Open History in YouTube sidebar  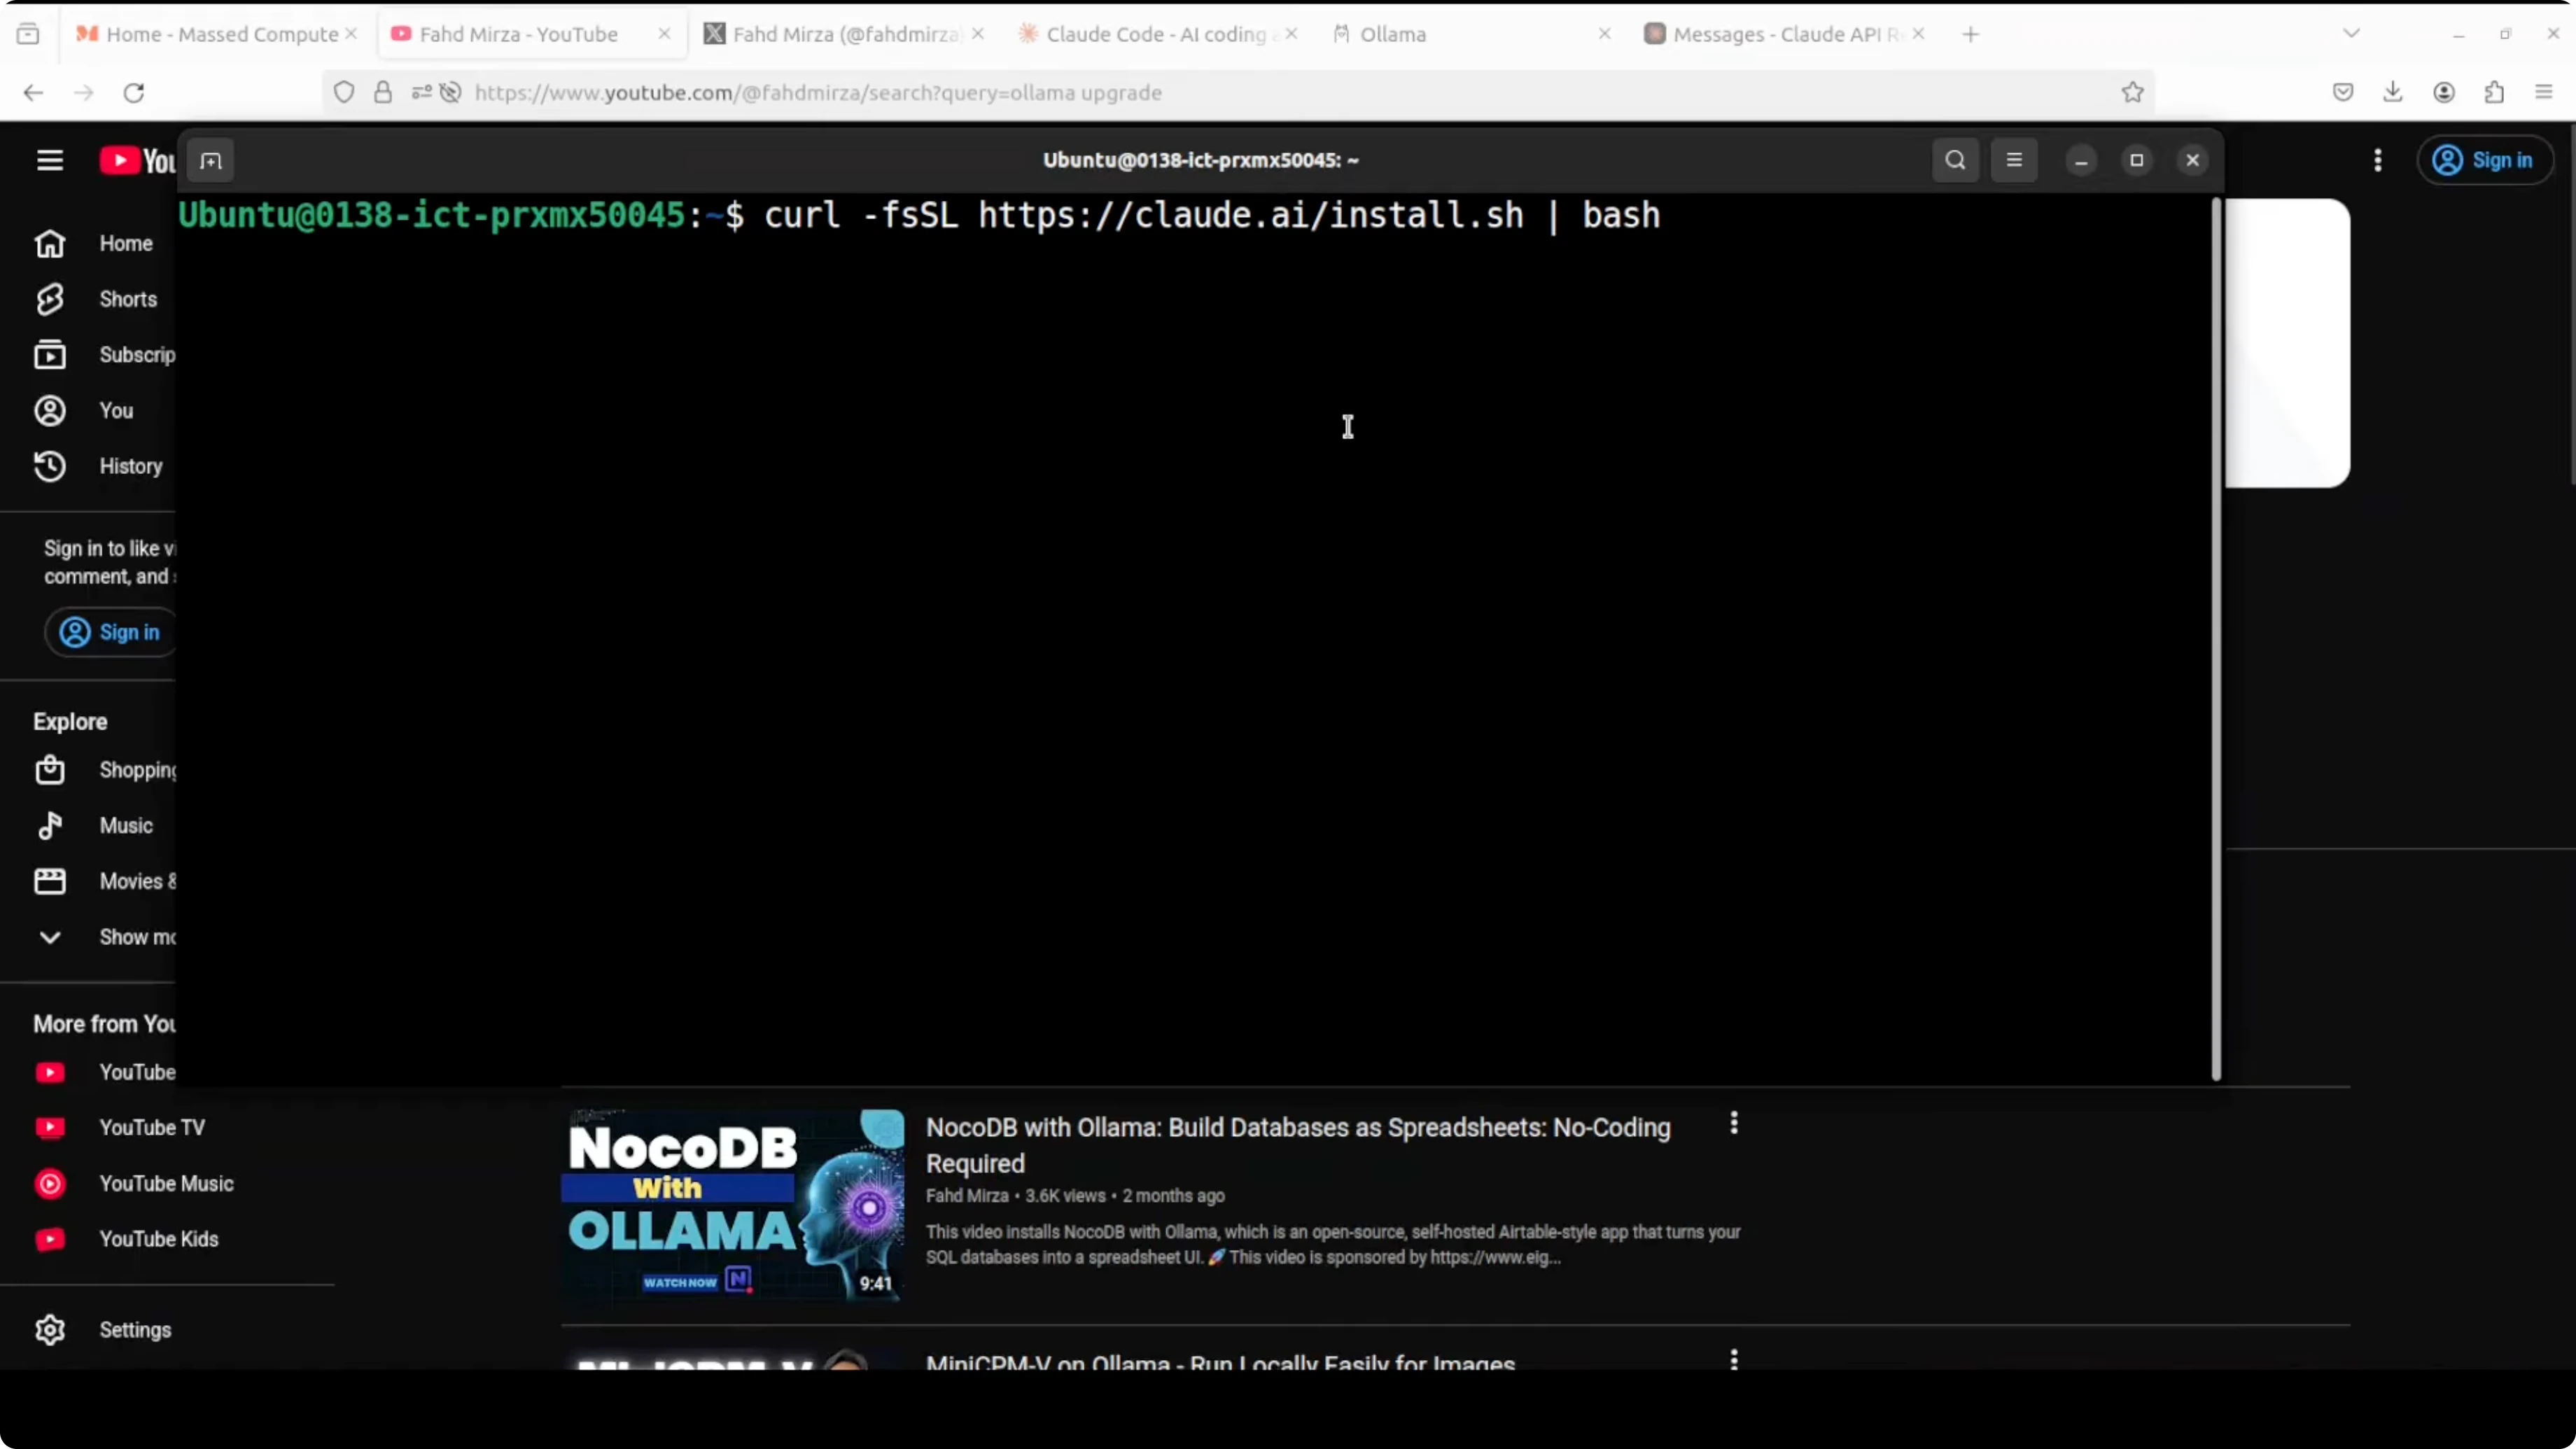click(x=130, y=466)
